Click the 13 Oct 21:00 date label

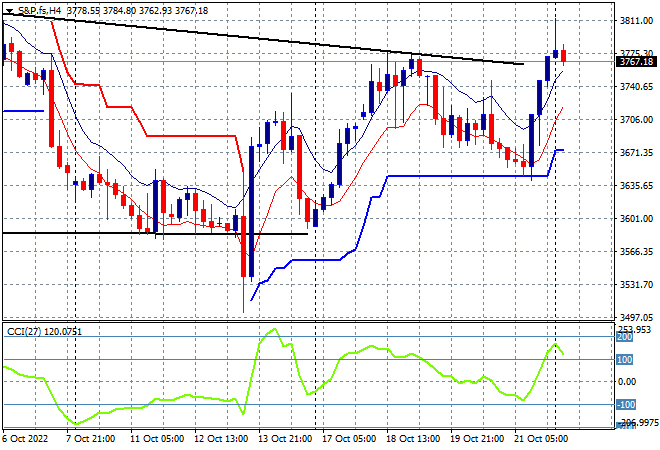click(x=286, y=439)
